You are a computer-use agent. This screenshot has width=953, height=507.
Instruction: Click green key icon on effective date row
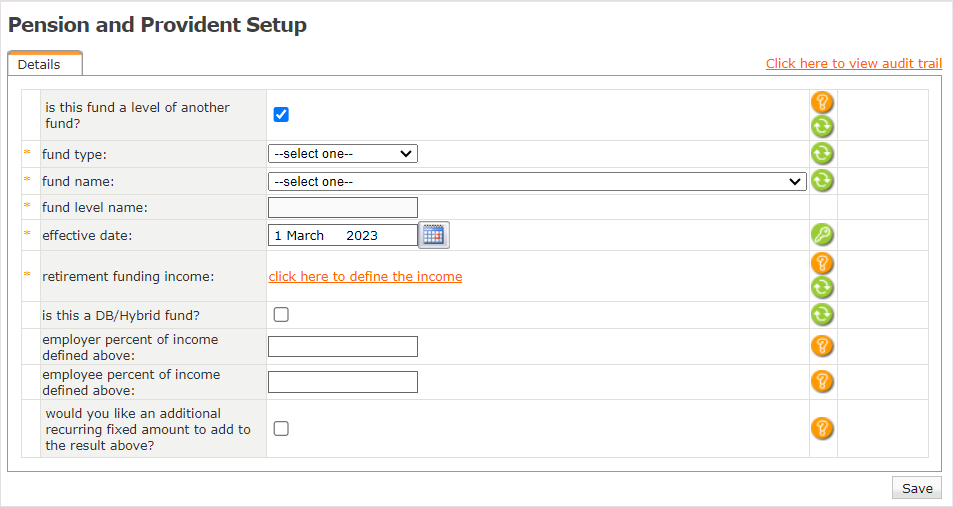tap(821, 235)
